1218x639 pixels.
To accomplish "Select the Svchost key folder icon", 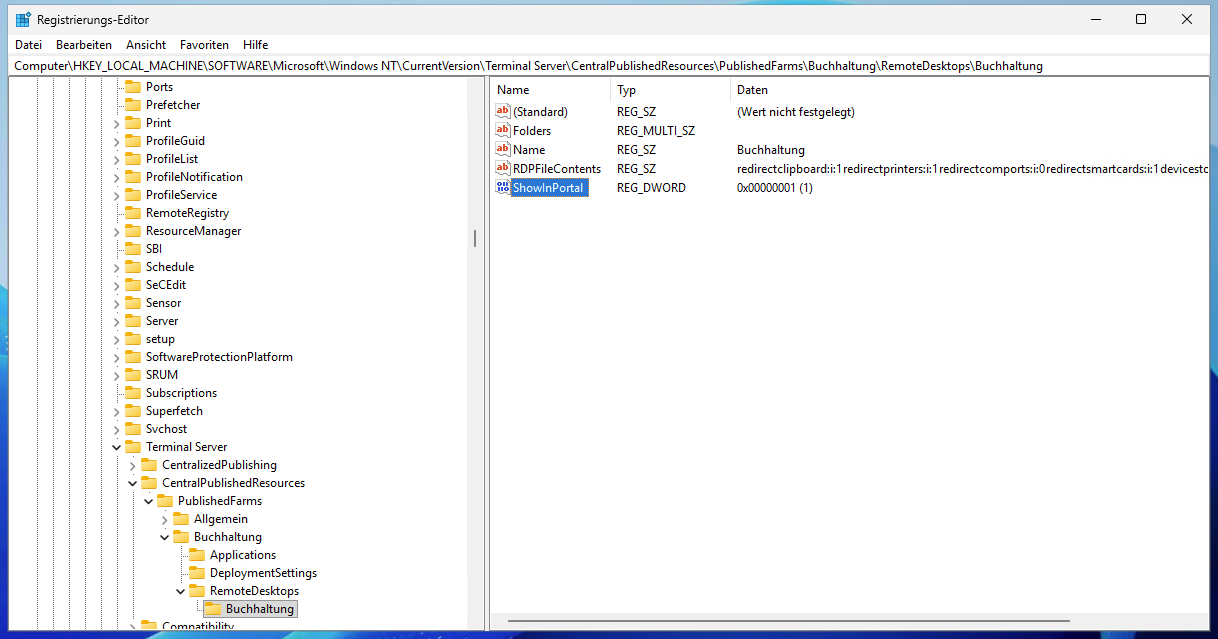I will click(132, 429).
